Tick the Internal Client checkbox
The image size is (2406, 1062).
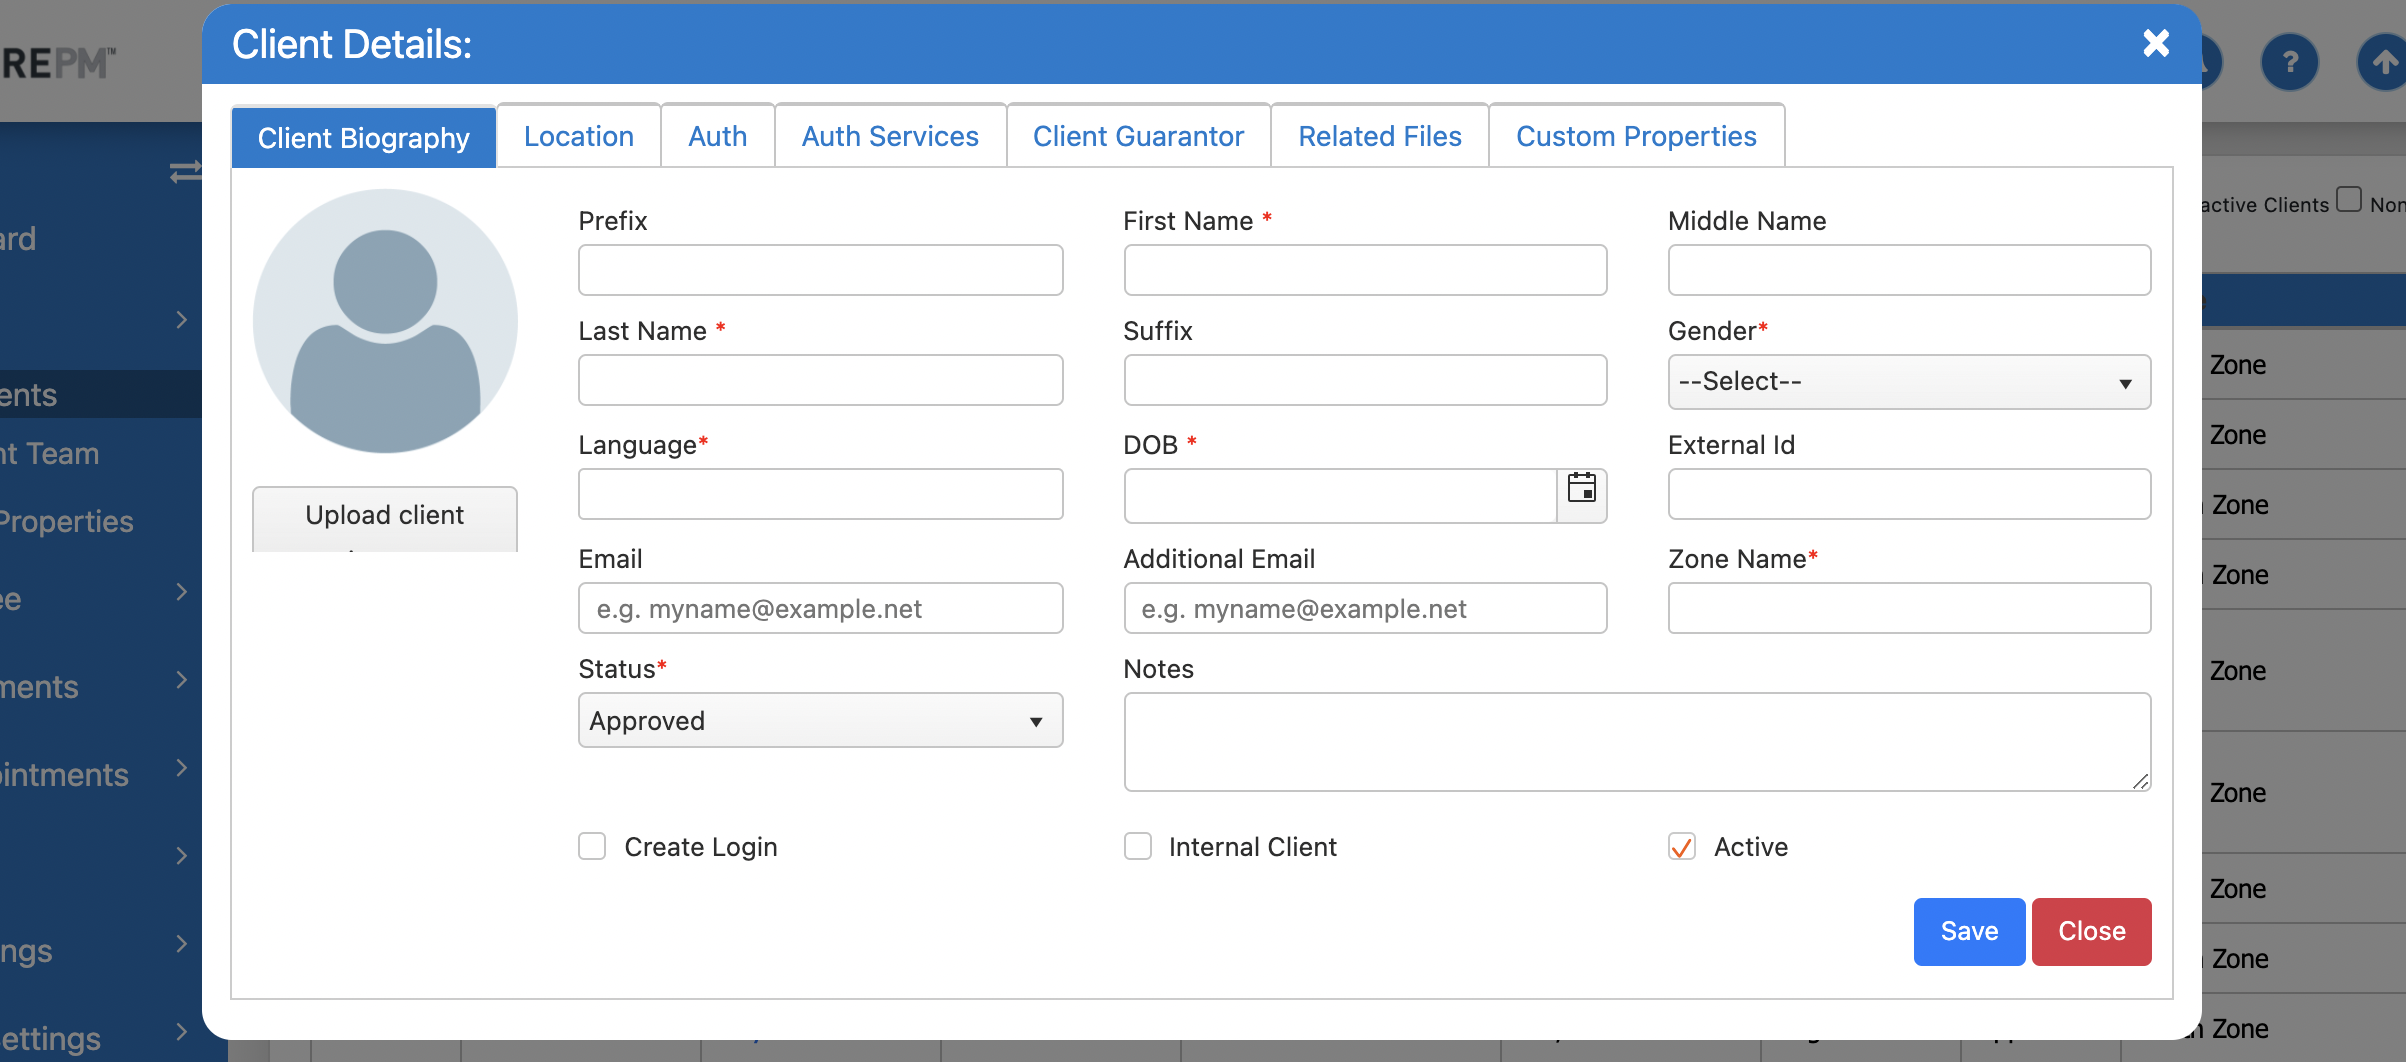[1137, 846]
